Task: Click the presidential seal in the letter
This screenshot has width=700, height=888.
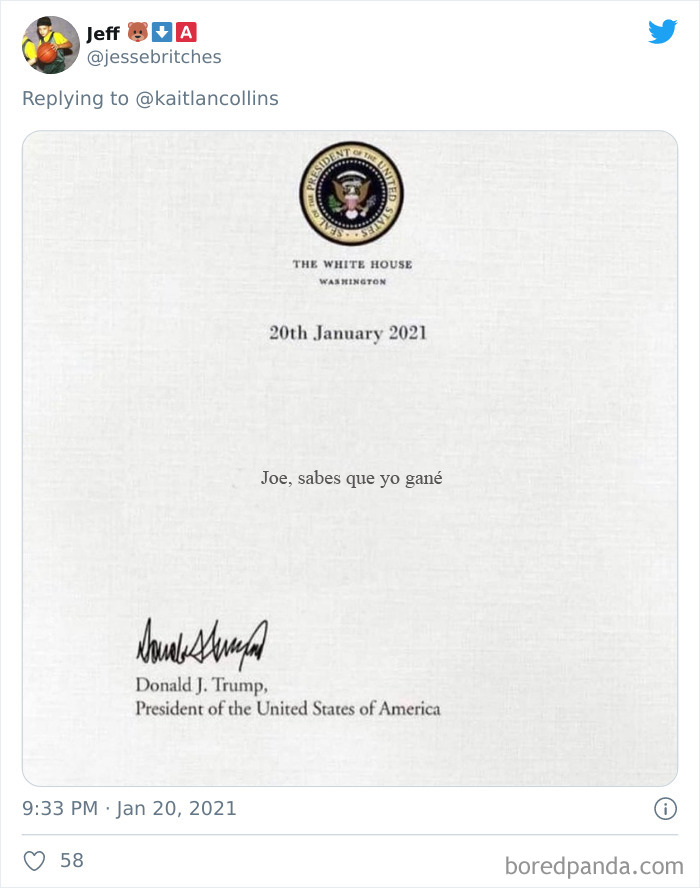Action: point(351,193)
